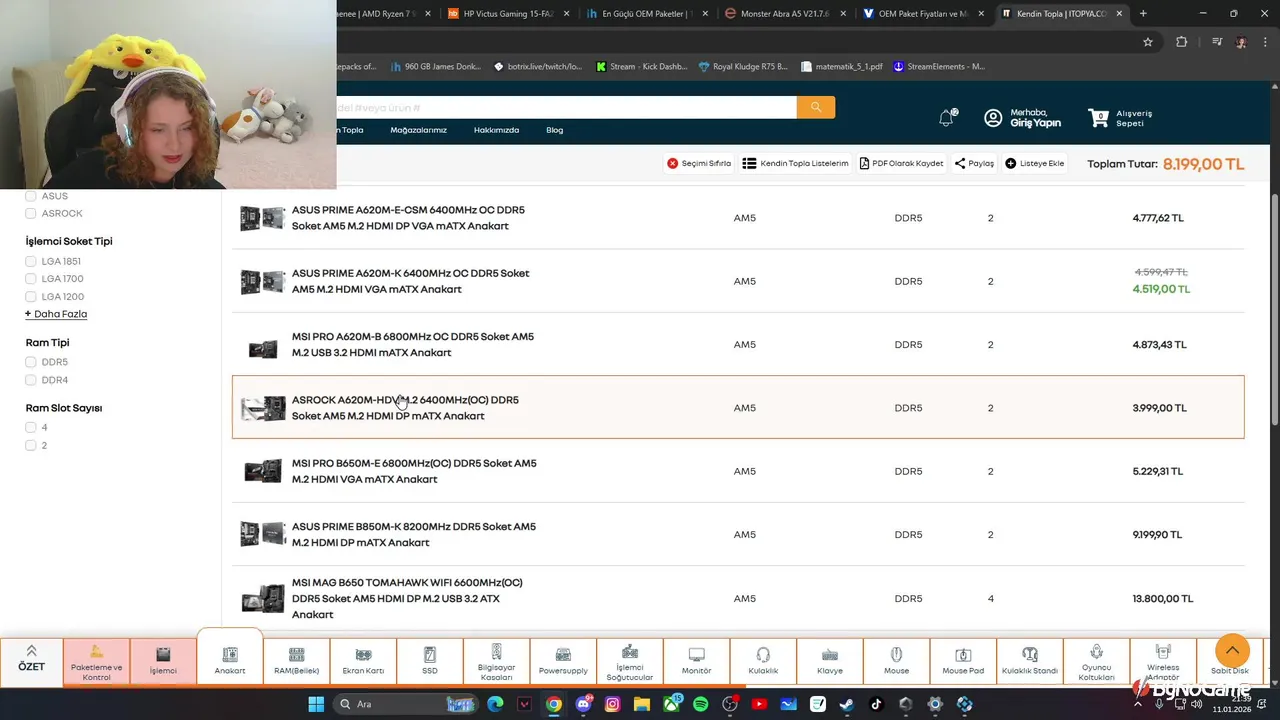Select MSI PRO B650M-E motherboard
The height and width of the screenshot is (720, 1280).
click(738, 471)
